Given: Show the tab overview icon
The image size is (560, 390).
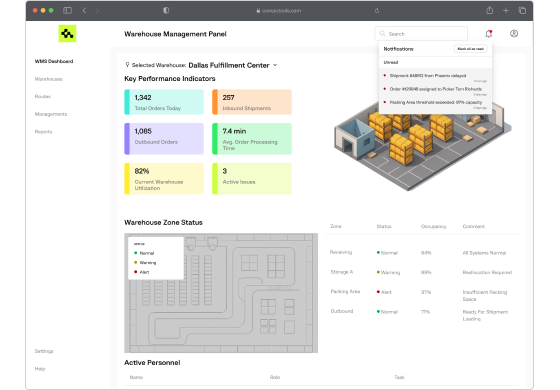Looking at the screenshot, I should coord(522,10).
